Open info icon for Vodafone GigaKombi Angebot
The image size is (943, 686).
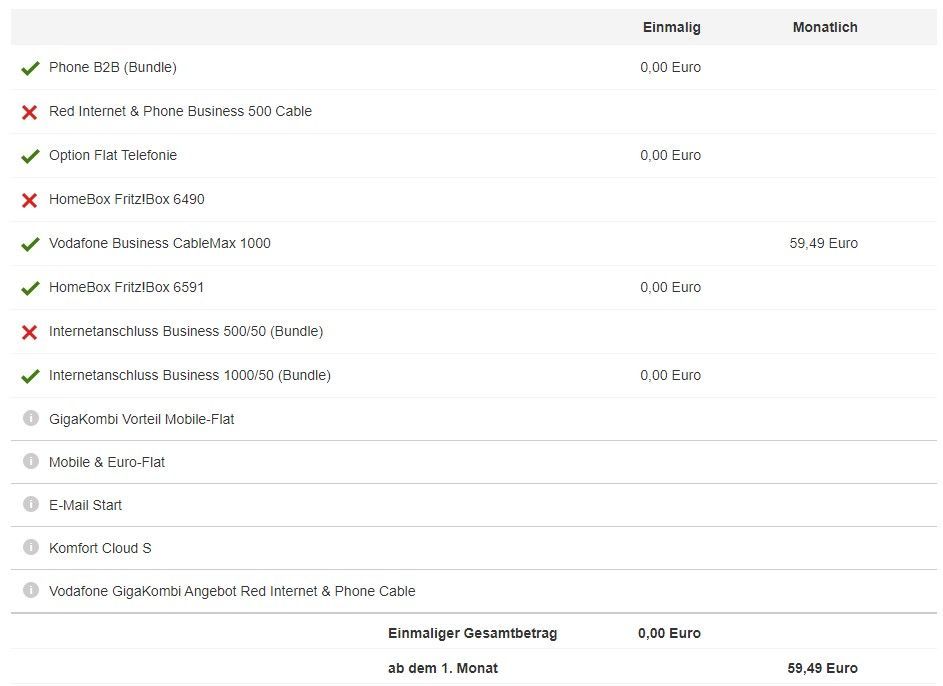31,590
